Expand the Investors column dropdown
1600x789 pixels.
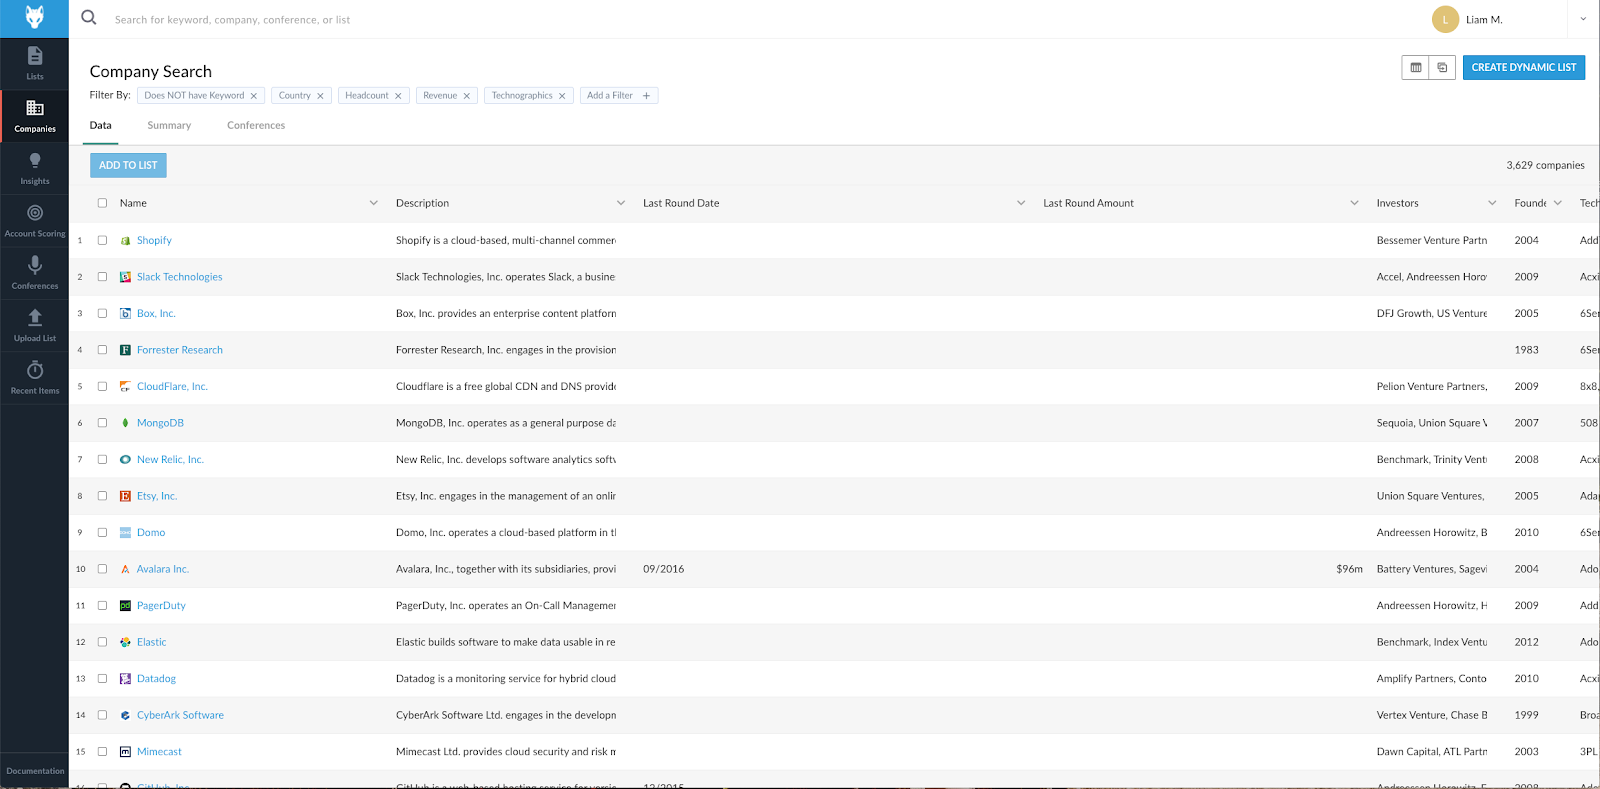1492,203
